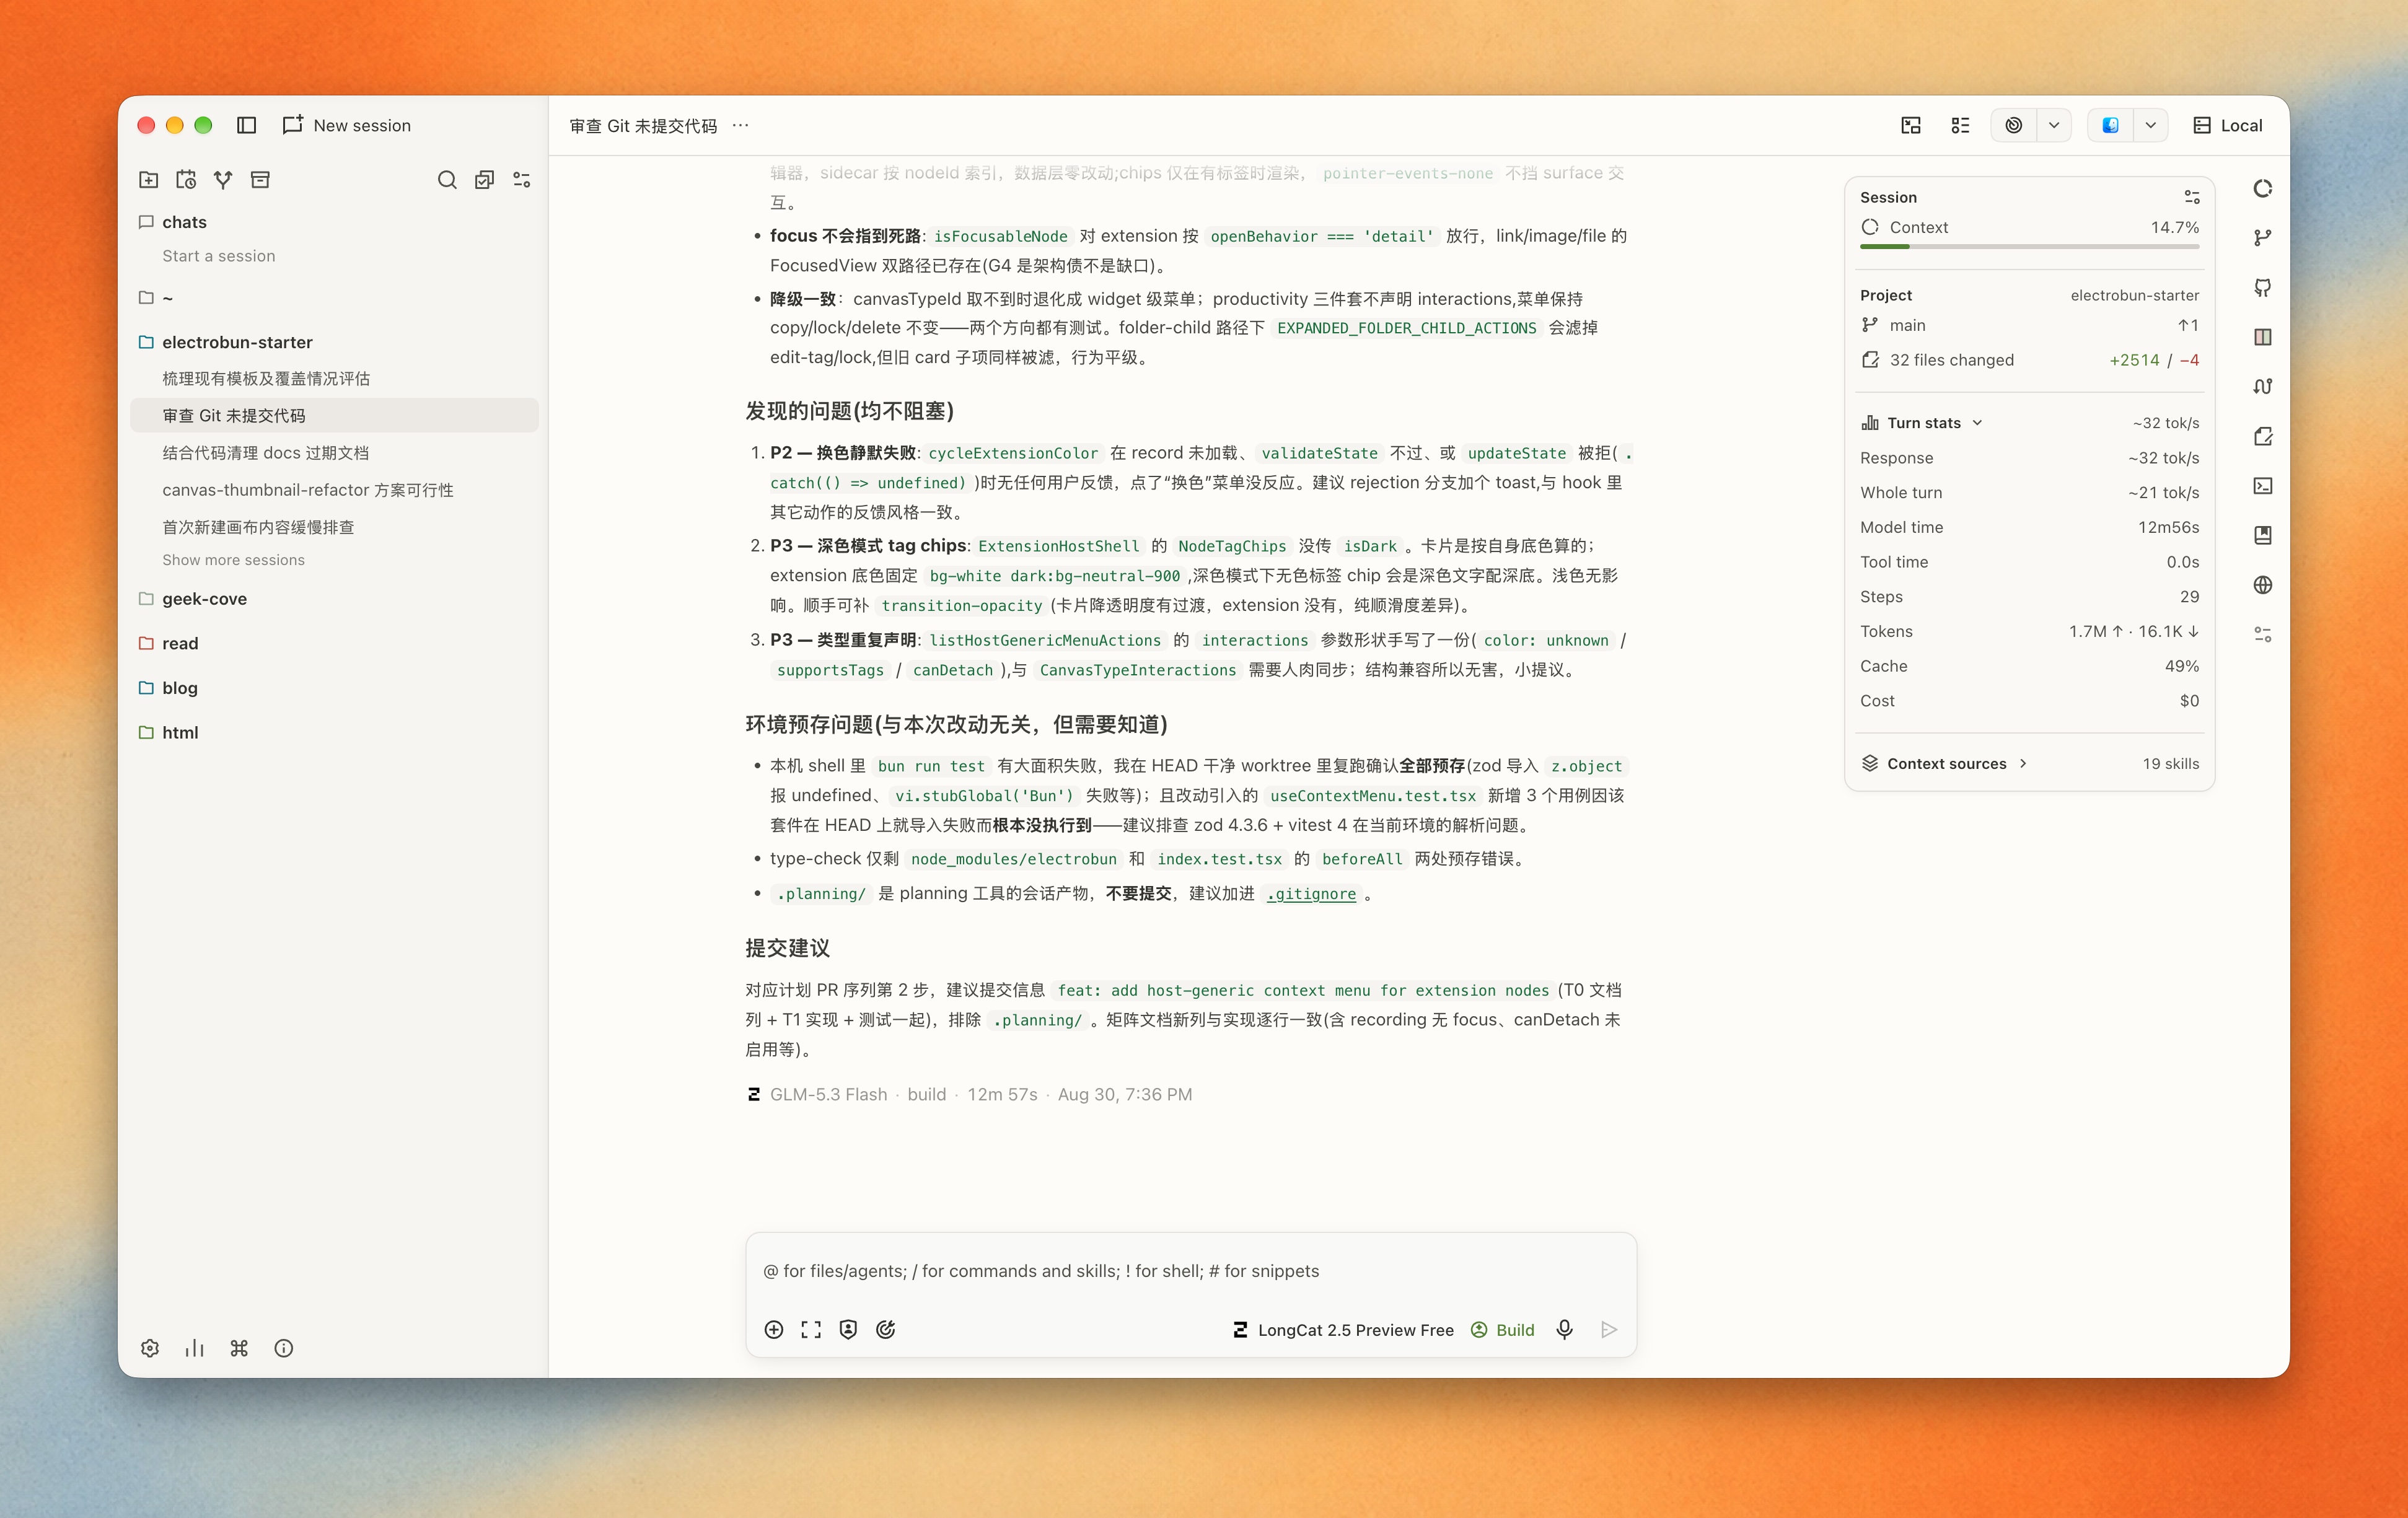Click the branch fork icon in sidebar toolbar

pyautogui.click(x=223, y=180)
